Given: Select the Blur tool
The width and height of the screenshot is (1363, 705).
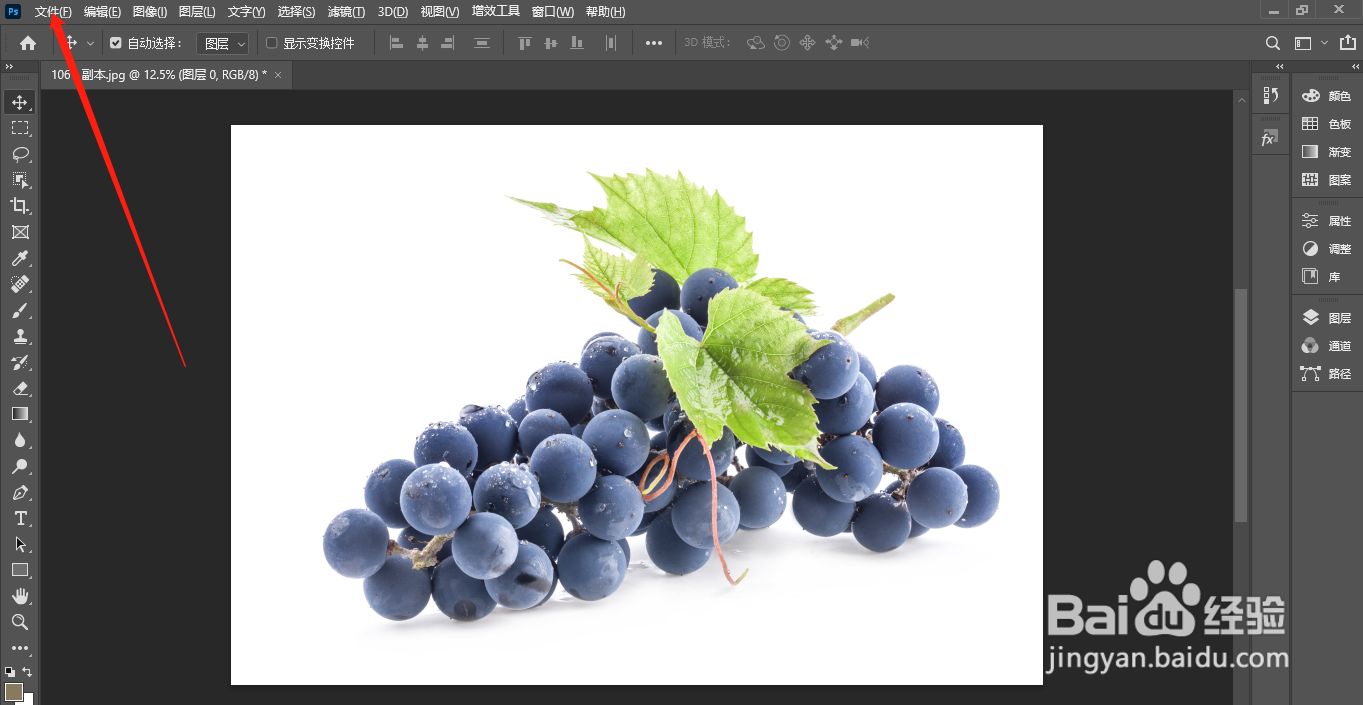Looking at the screenshot, I should click(20, 440).
